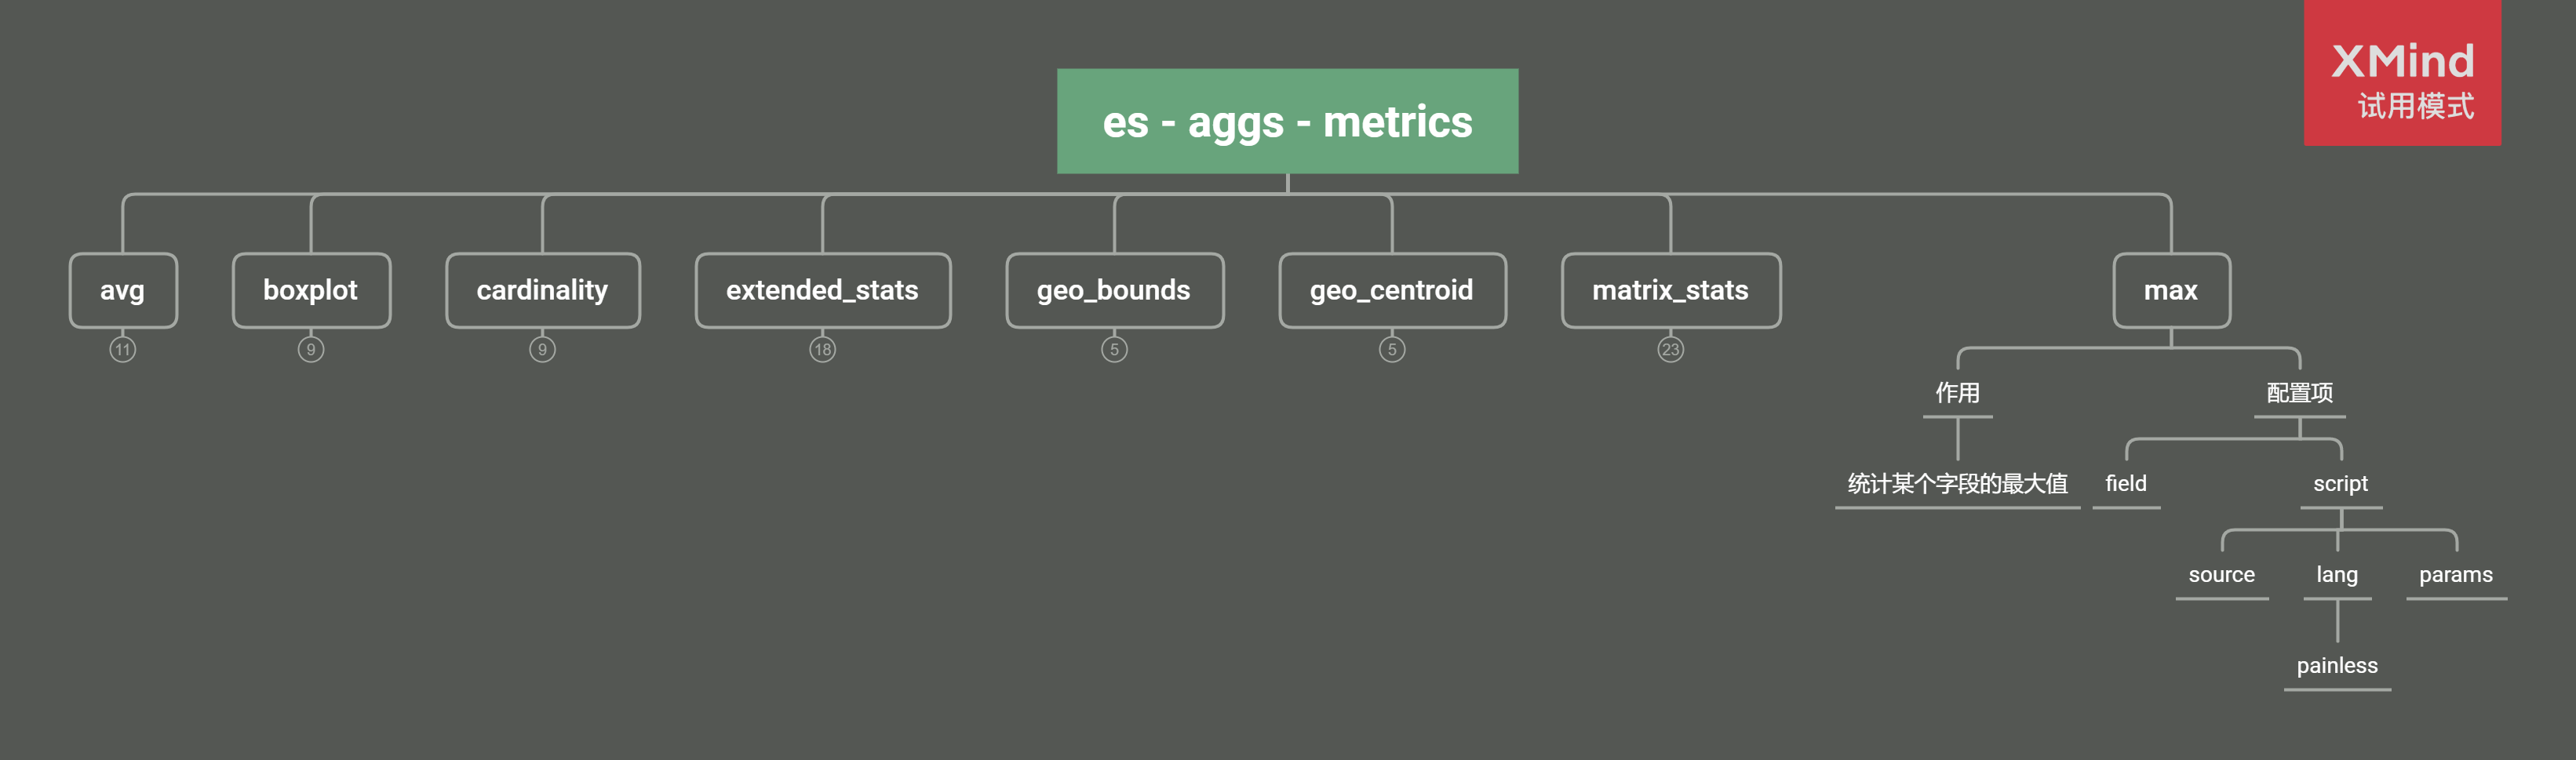
Task: Select the field subtopic
Action: 2125,484
